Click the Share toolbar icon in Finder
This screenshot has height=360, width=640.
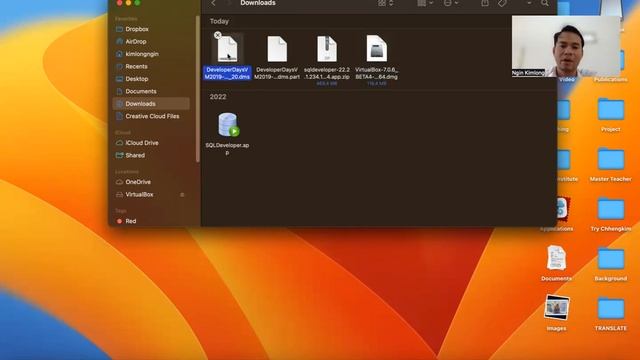[484, 3]
